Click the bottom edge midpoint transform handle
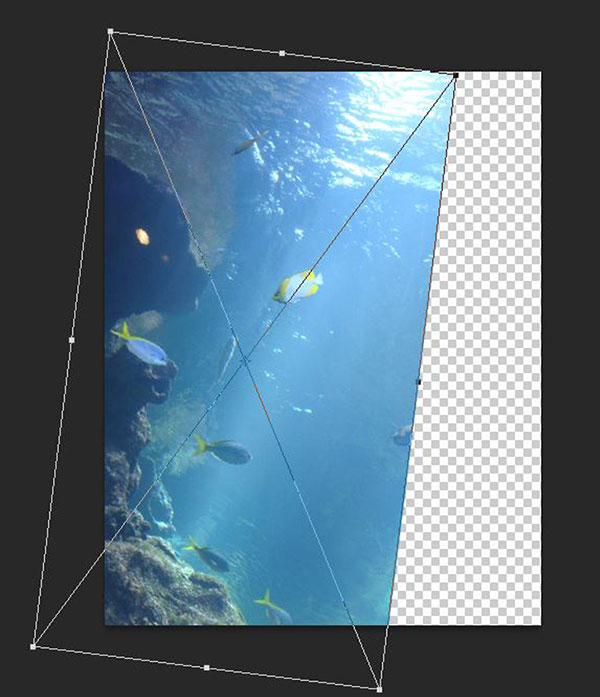 point(207,668)
